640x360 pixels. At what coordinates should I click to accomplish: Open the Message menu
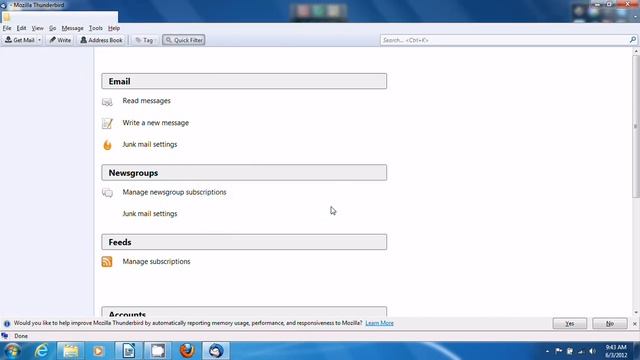point(72,28)
